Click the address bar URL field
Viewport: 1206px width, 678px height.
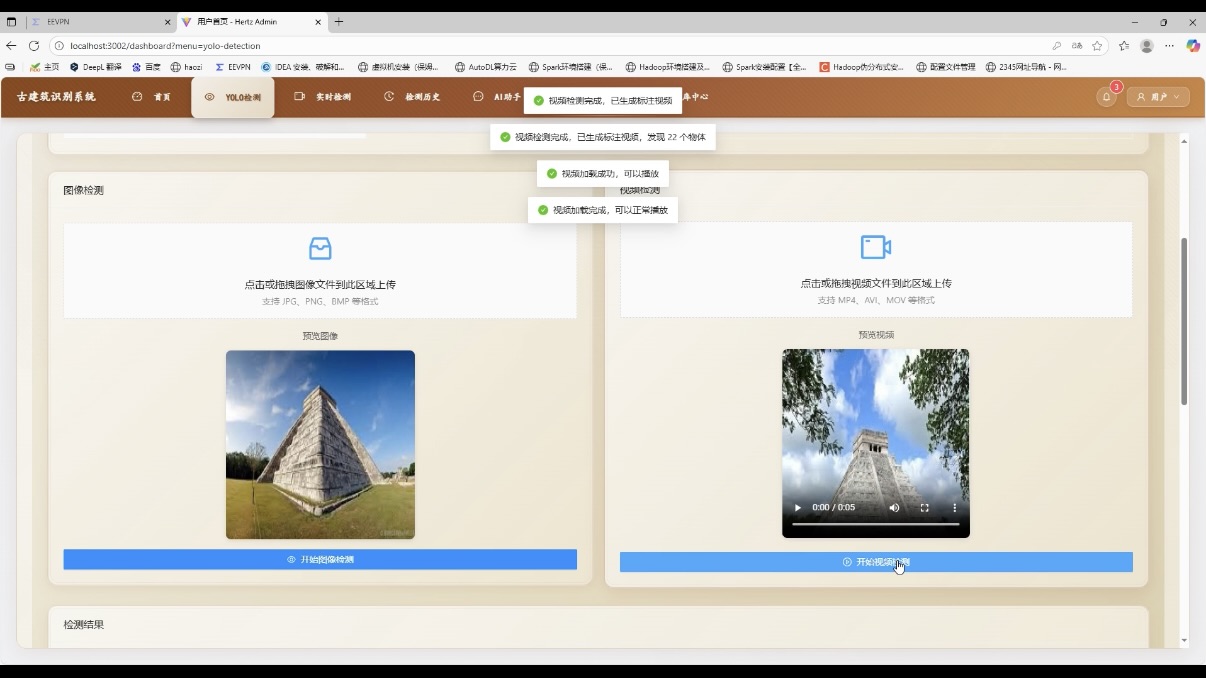pyautogui.click(x=550, y=46)
